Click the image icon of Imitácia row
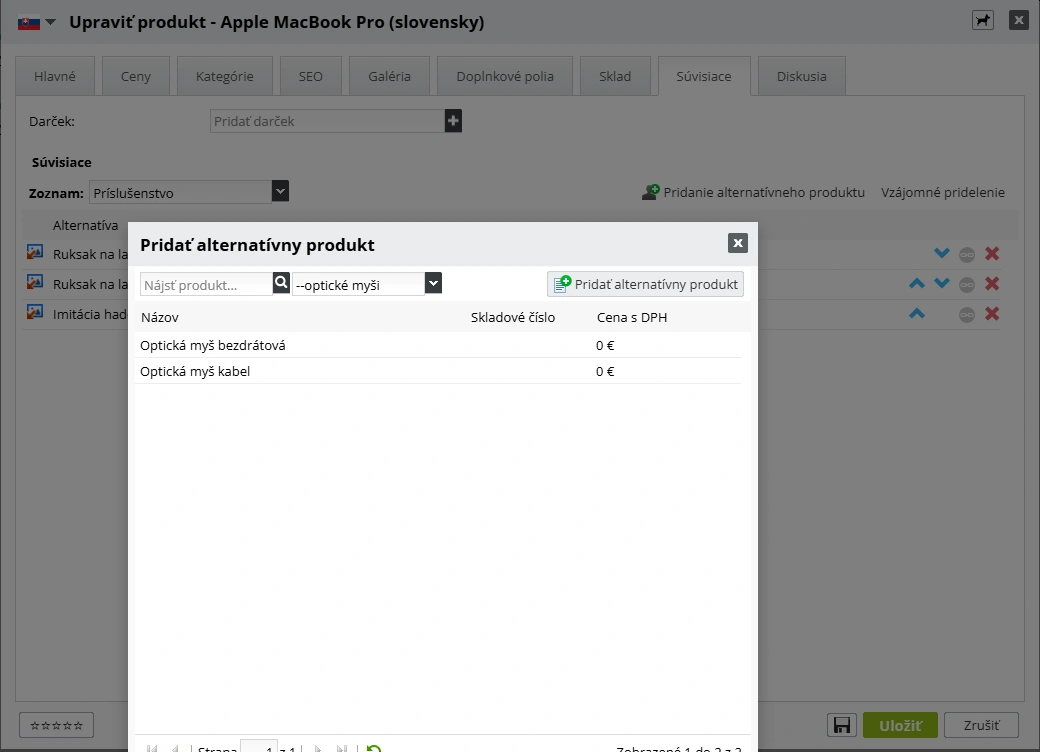Screen dimensions: 1040x752 coord(34,312)
